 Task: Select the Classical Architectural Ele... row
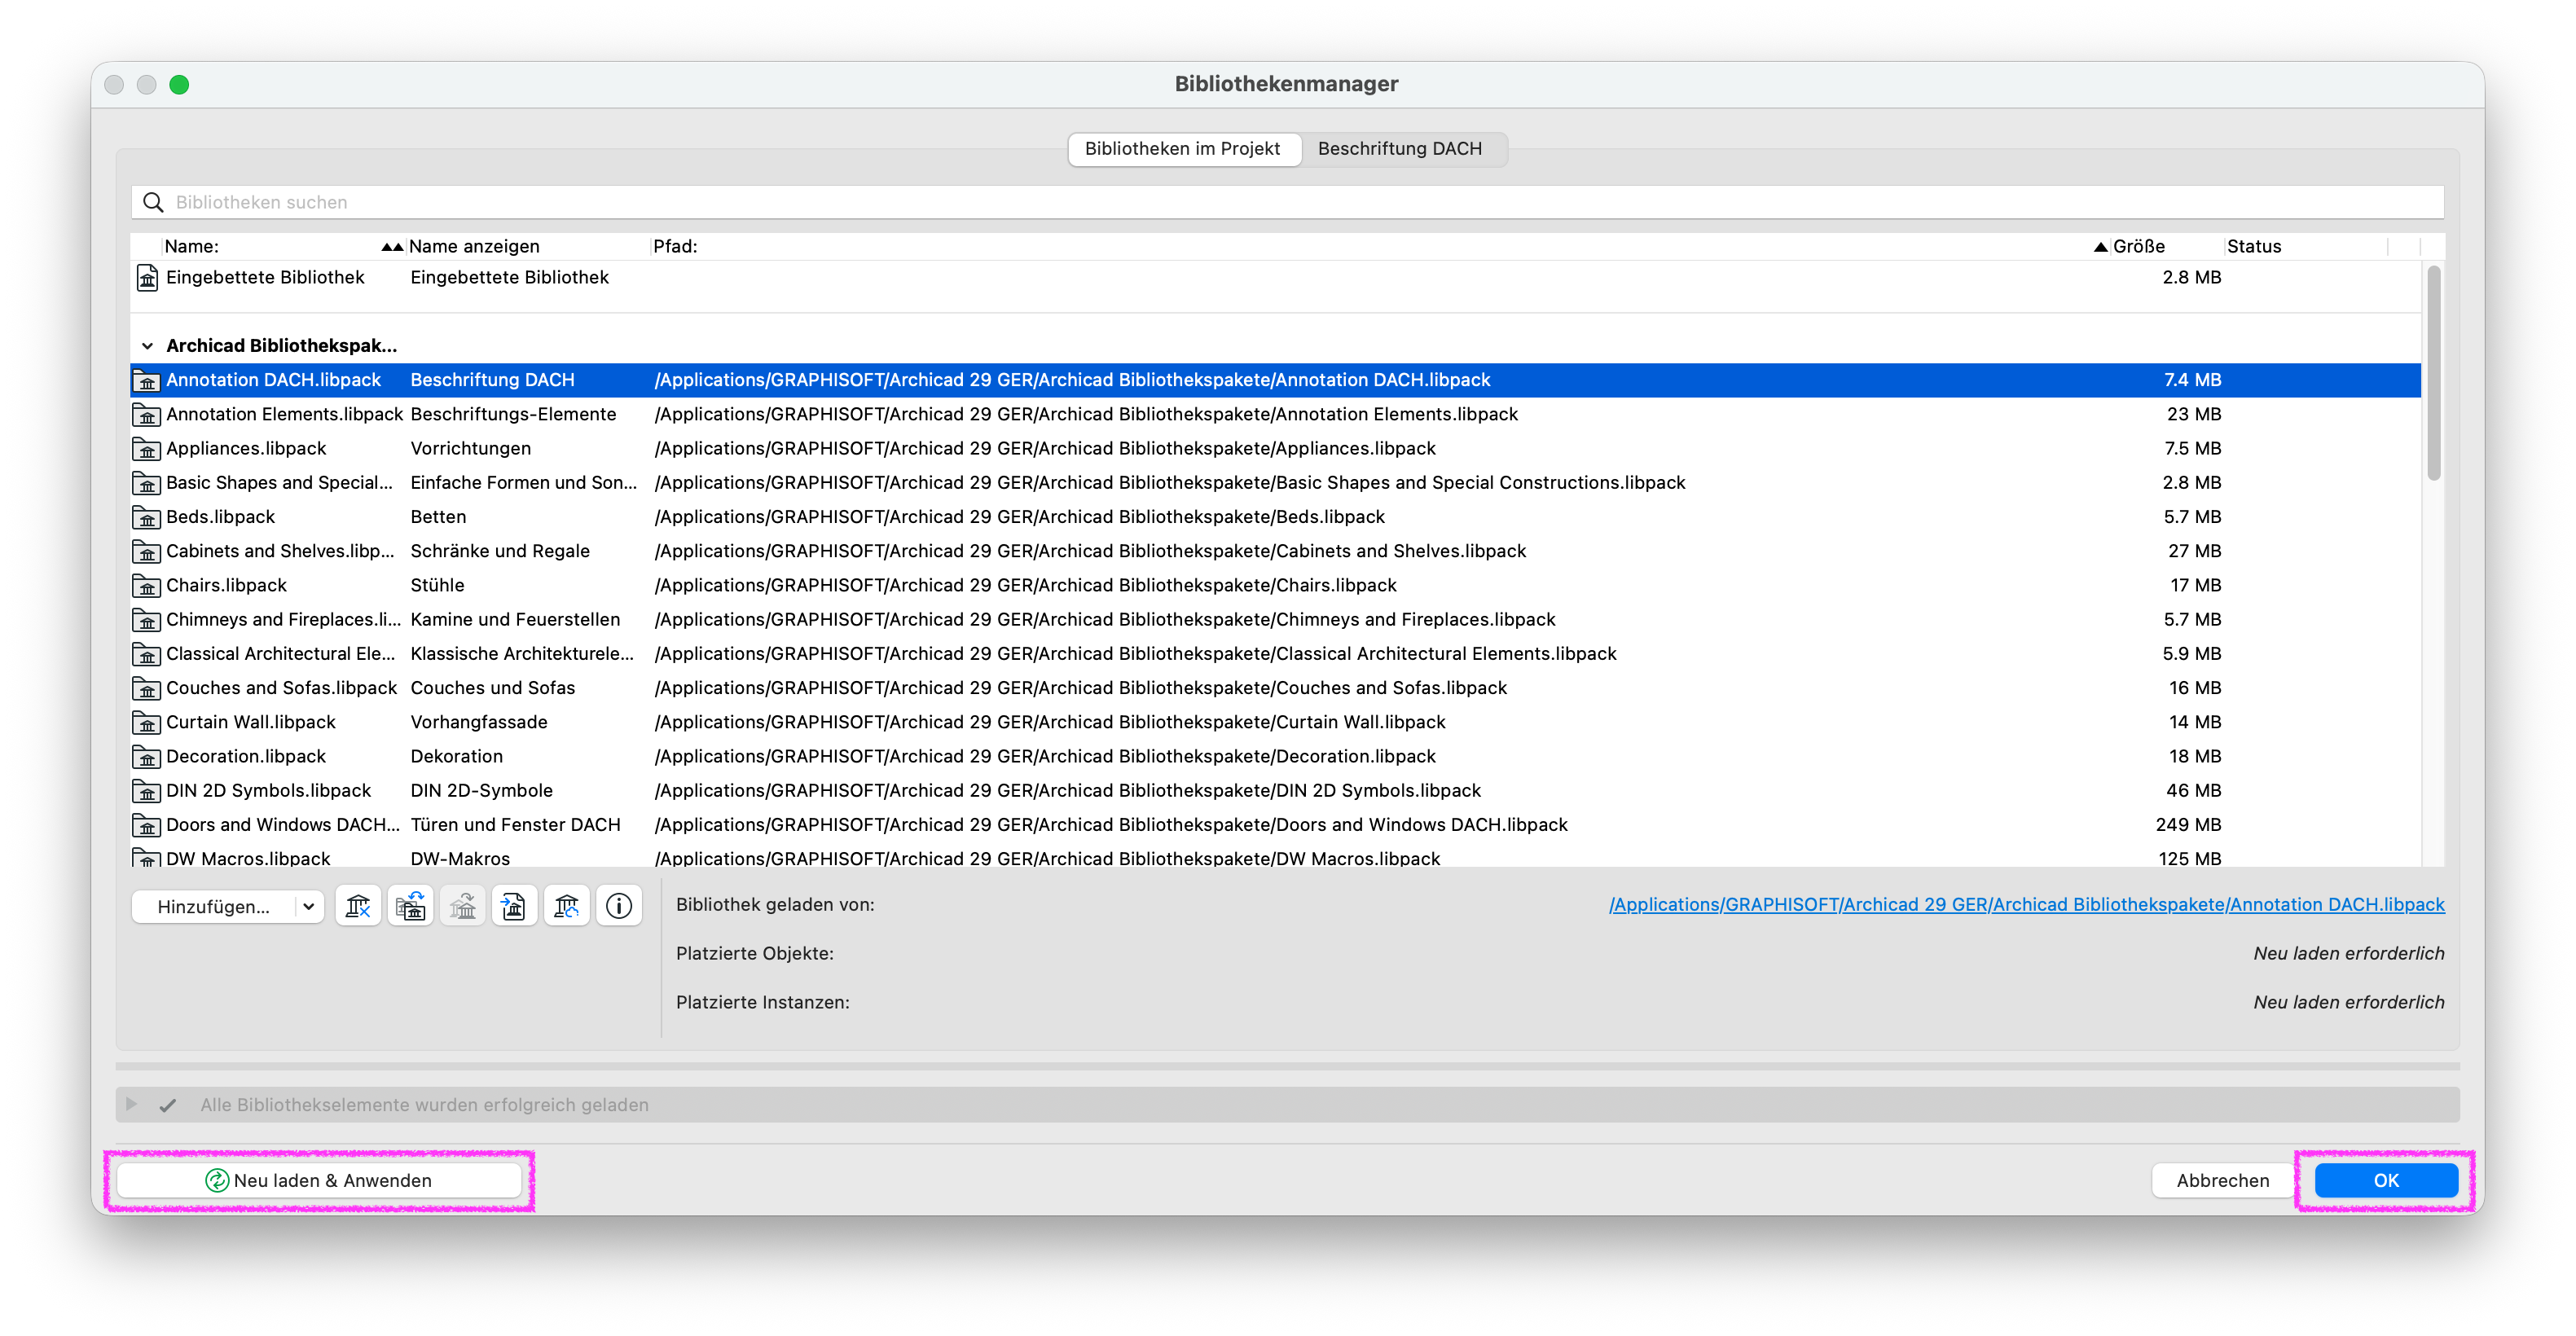pyautogui.click(x=1276, y=654)
